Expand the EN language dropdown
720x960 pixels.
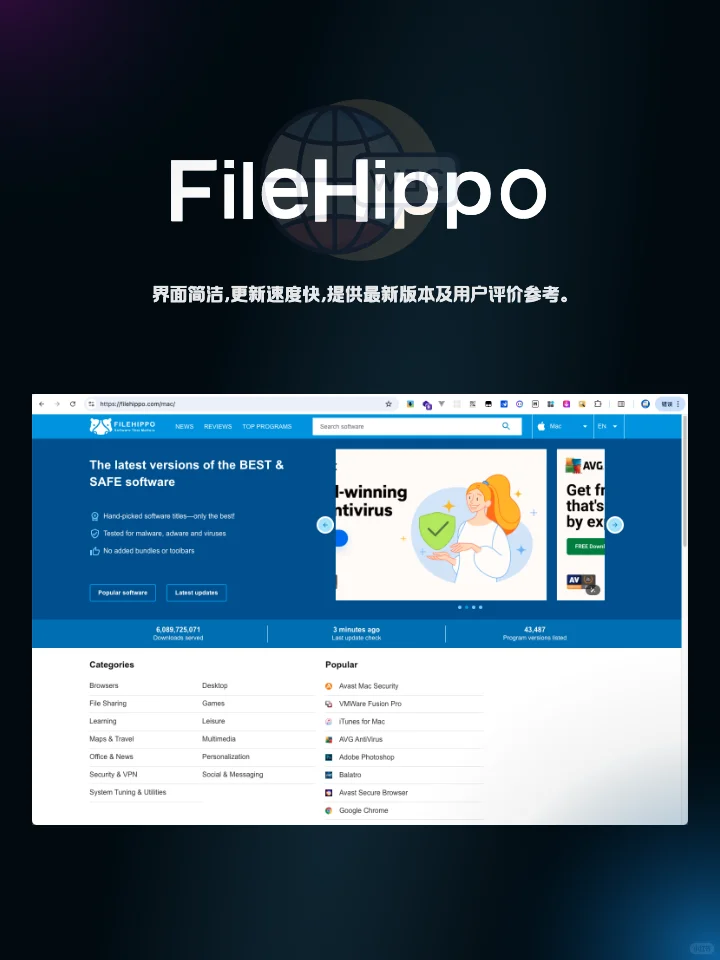[608, 426]
